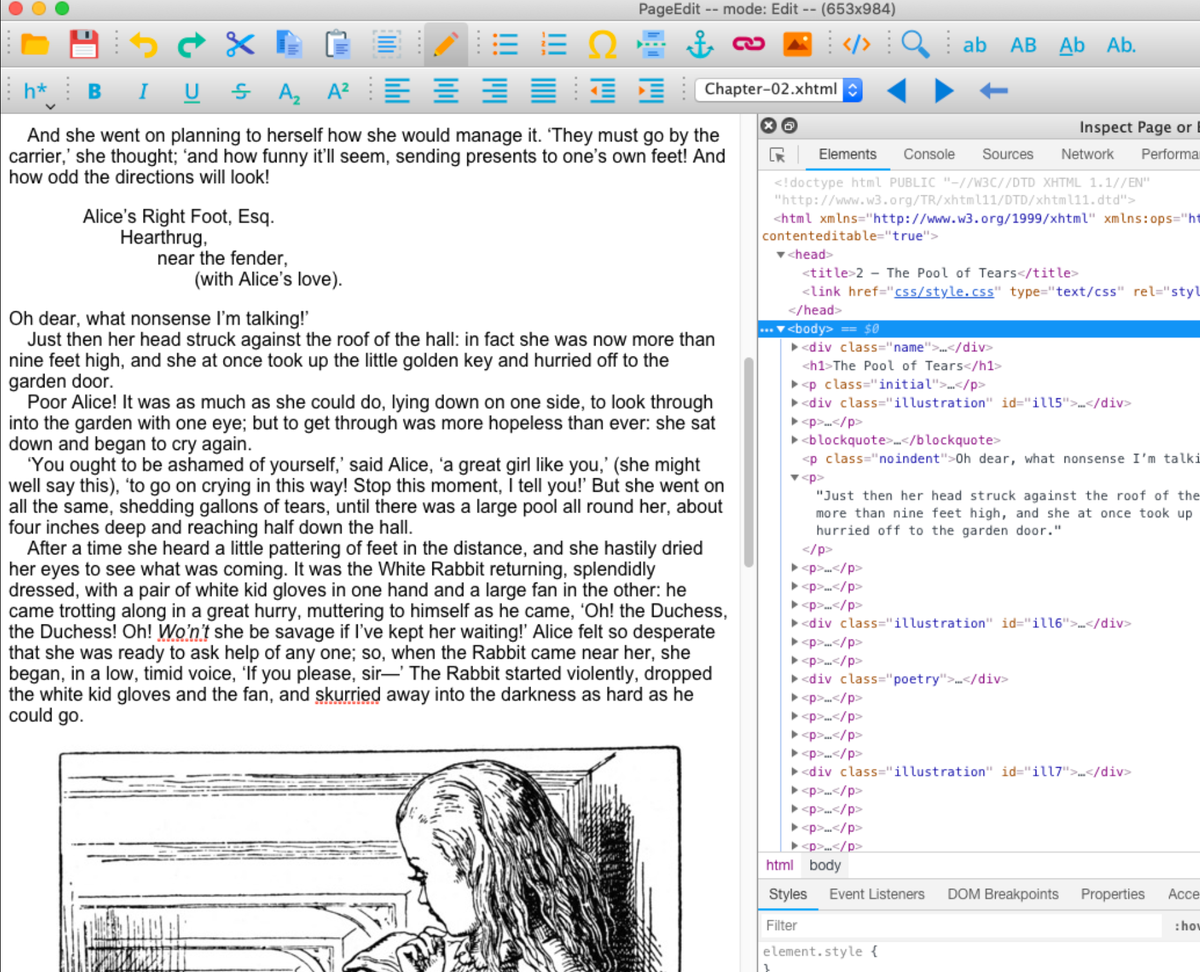This screenshot has height=972, width=1200.
Task: Change case to lowercase 'ab'
Action: (974, 45)
